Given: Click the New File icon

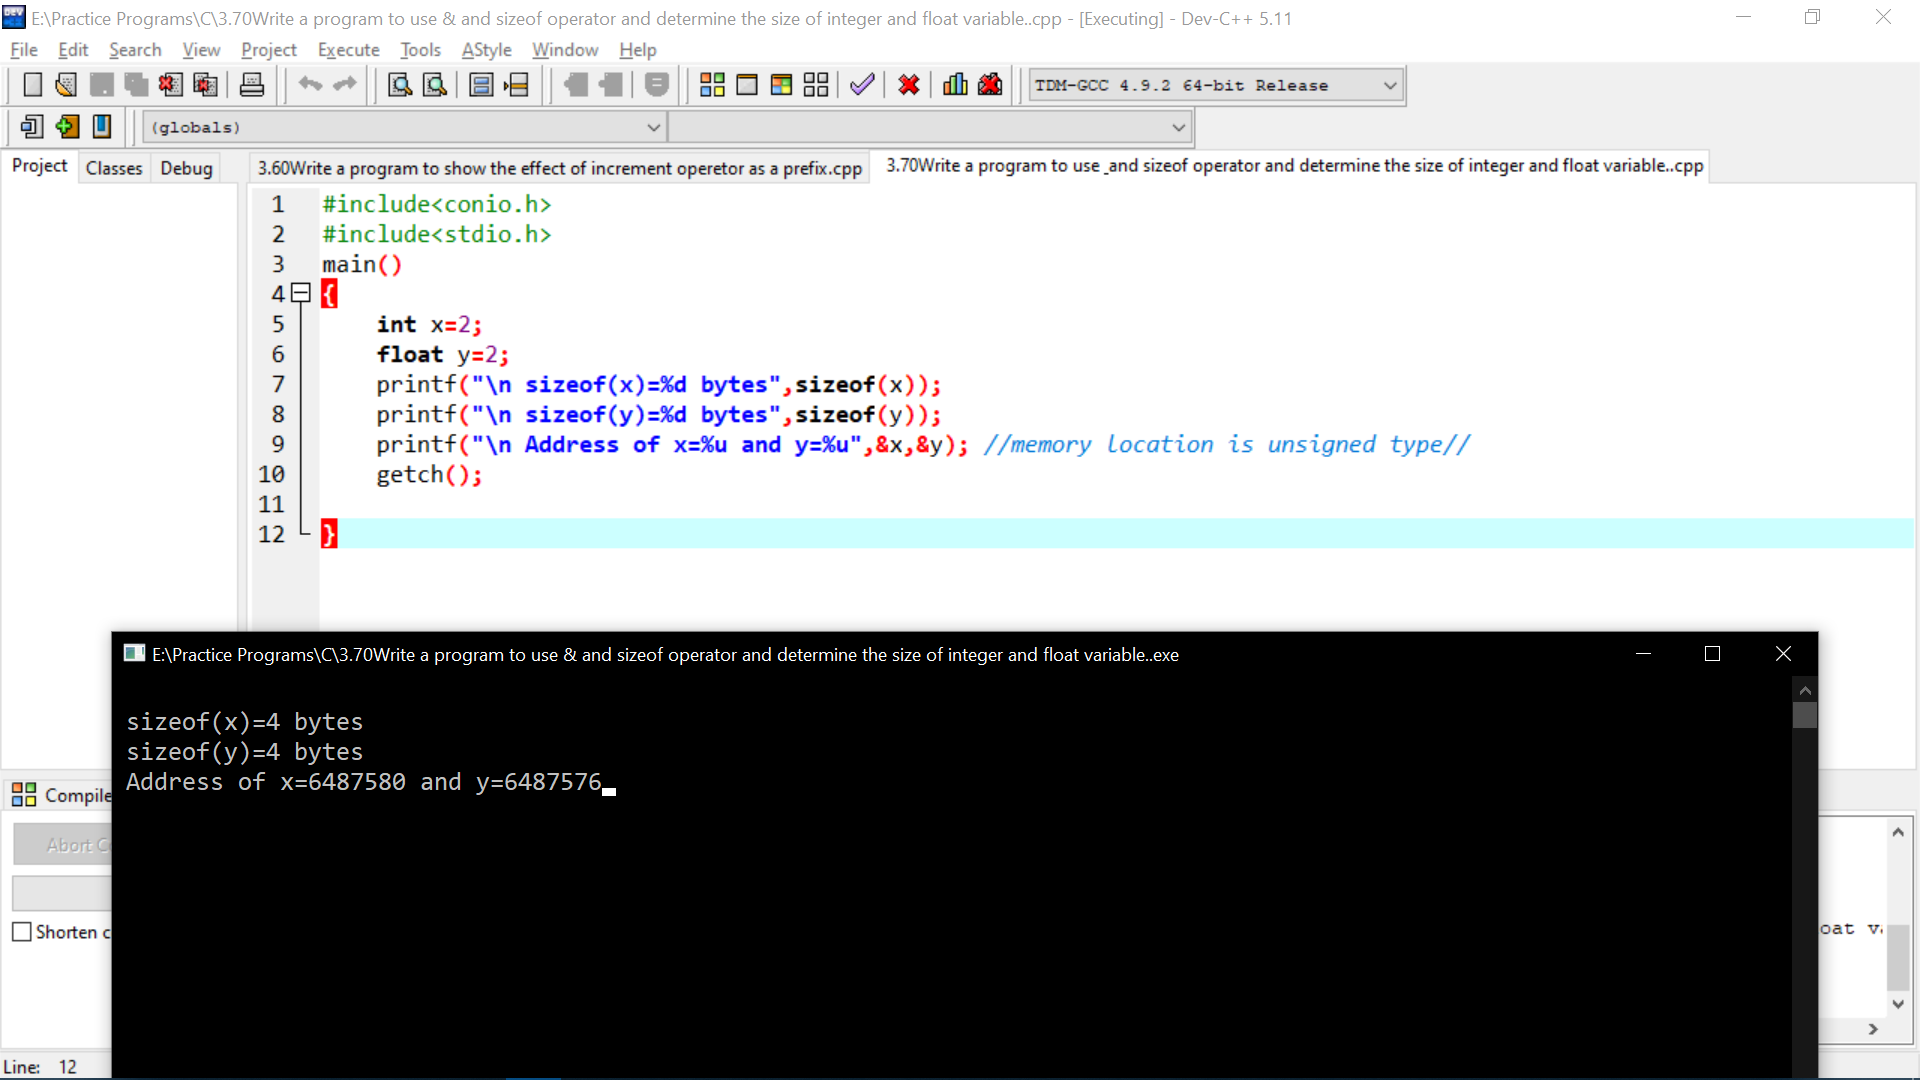Looking at the screenshot, I should coord(32,84).
